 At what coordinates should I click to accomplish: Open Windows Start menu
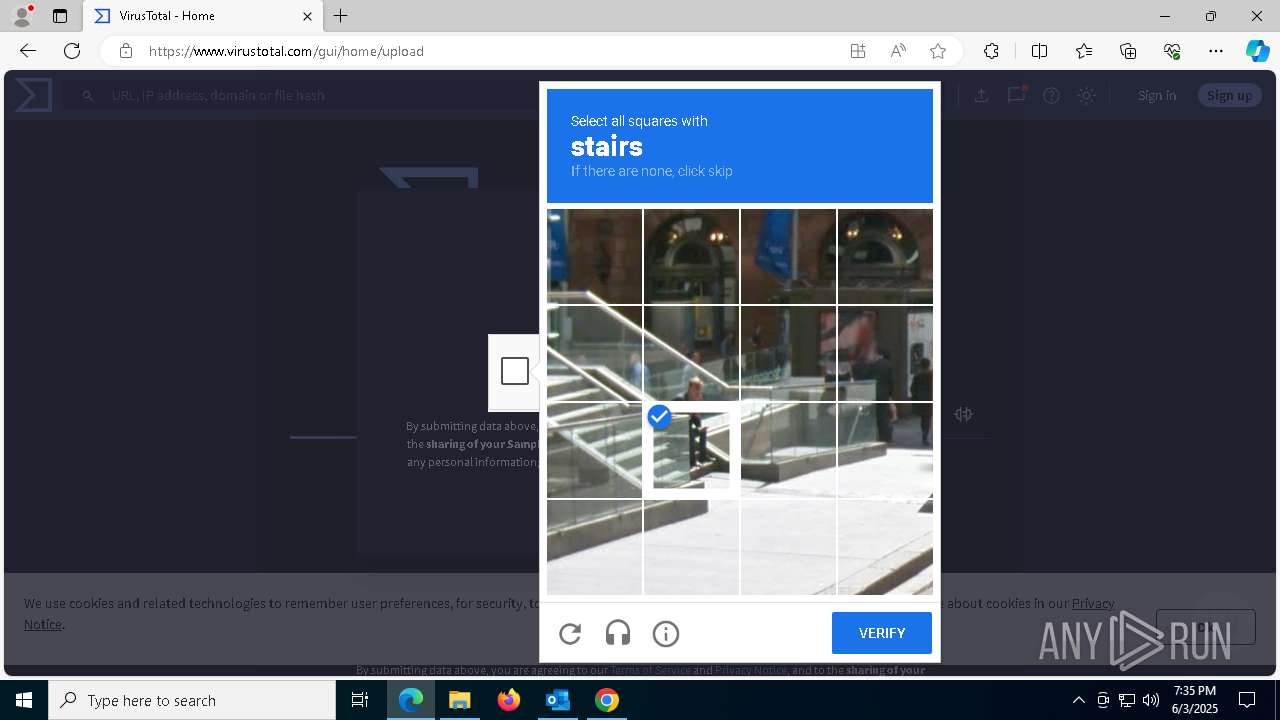(24, 700)
